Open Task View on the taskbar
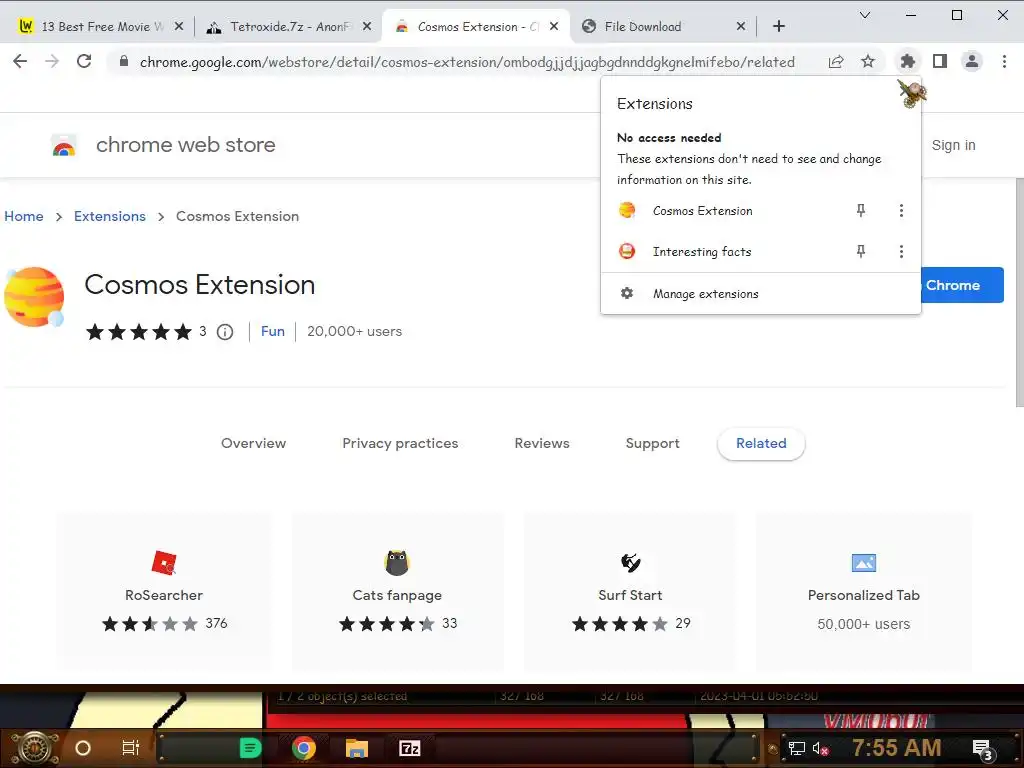1024x768 pixels. 131,748
